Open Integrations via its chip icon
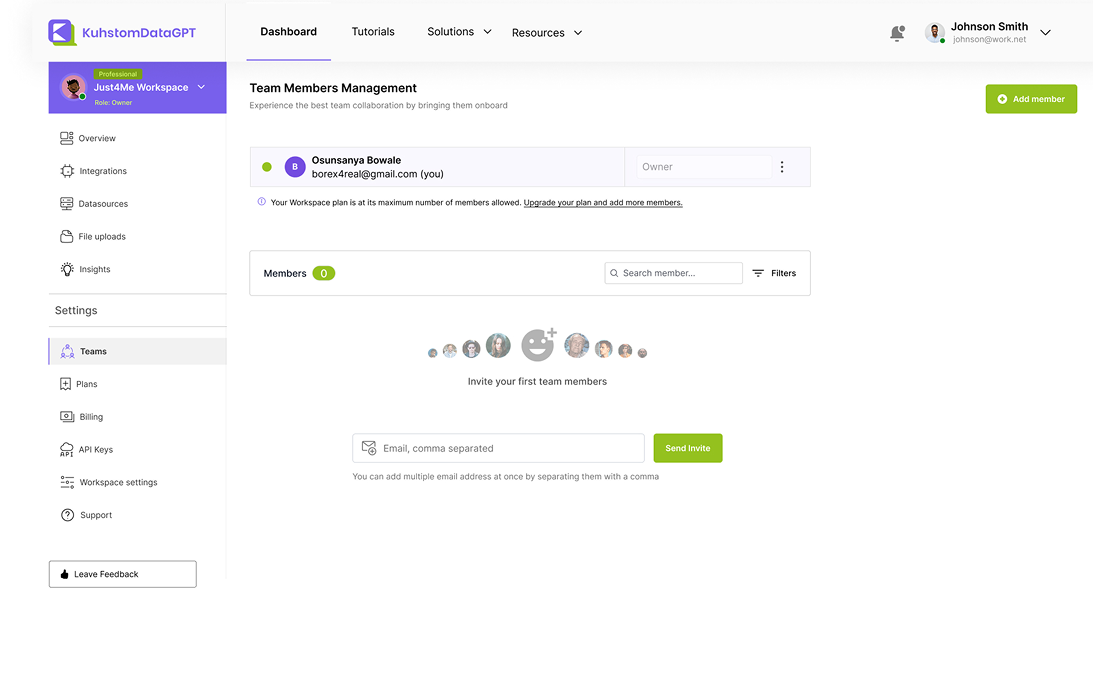Viewport: 1093px width, 675px height. point(67,171)
